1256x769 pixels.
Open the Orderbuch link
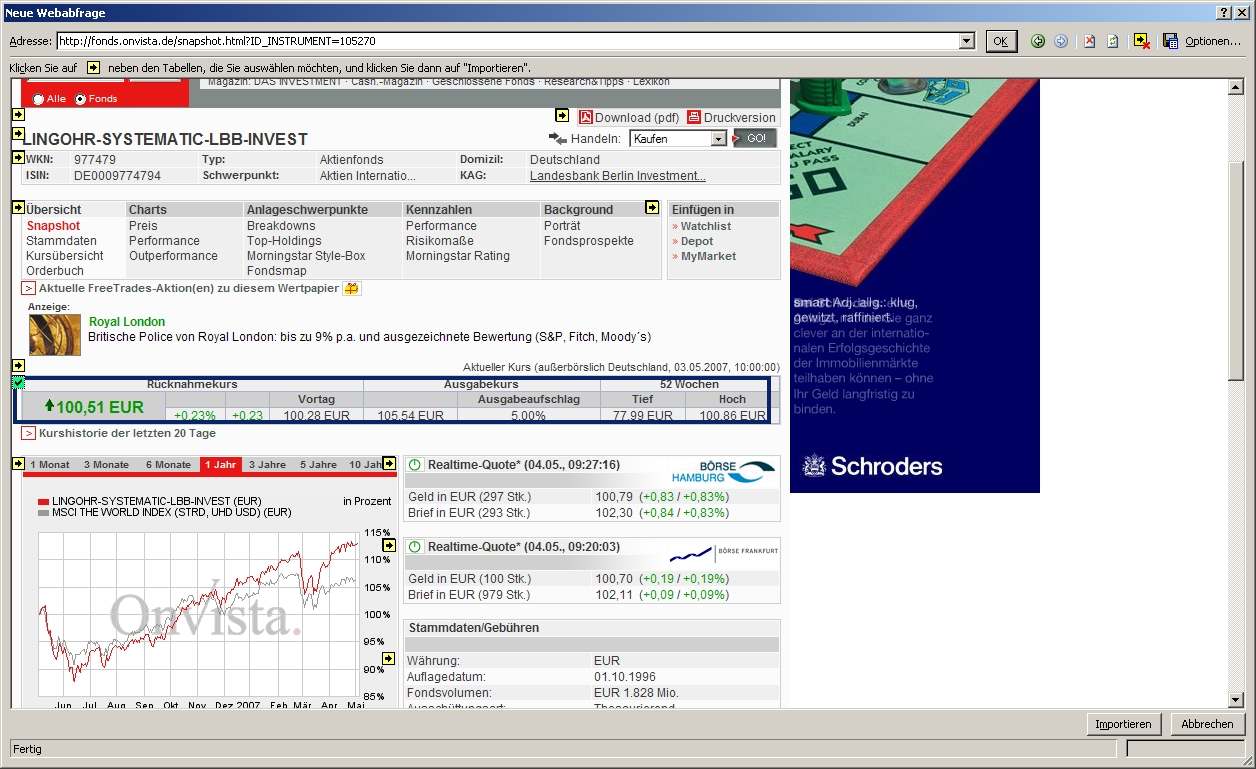pos(55,271)
